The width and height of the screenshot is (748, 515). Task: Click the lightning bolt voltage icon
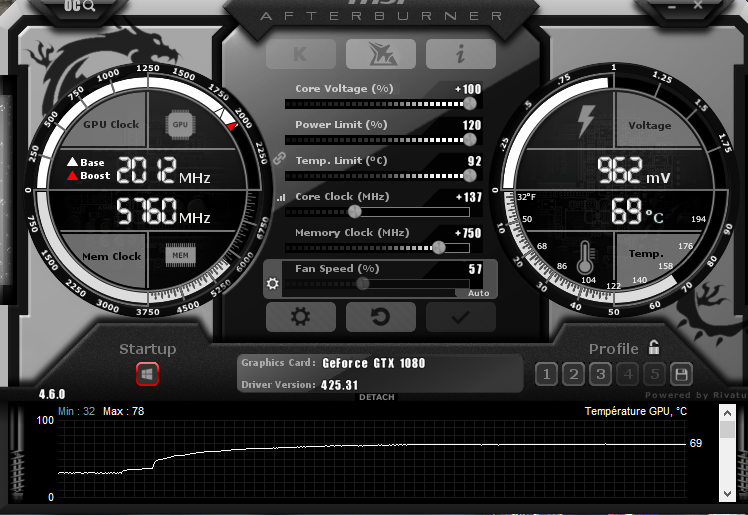coord(586,121)
